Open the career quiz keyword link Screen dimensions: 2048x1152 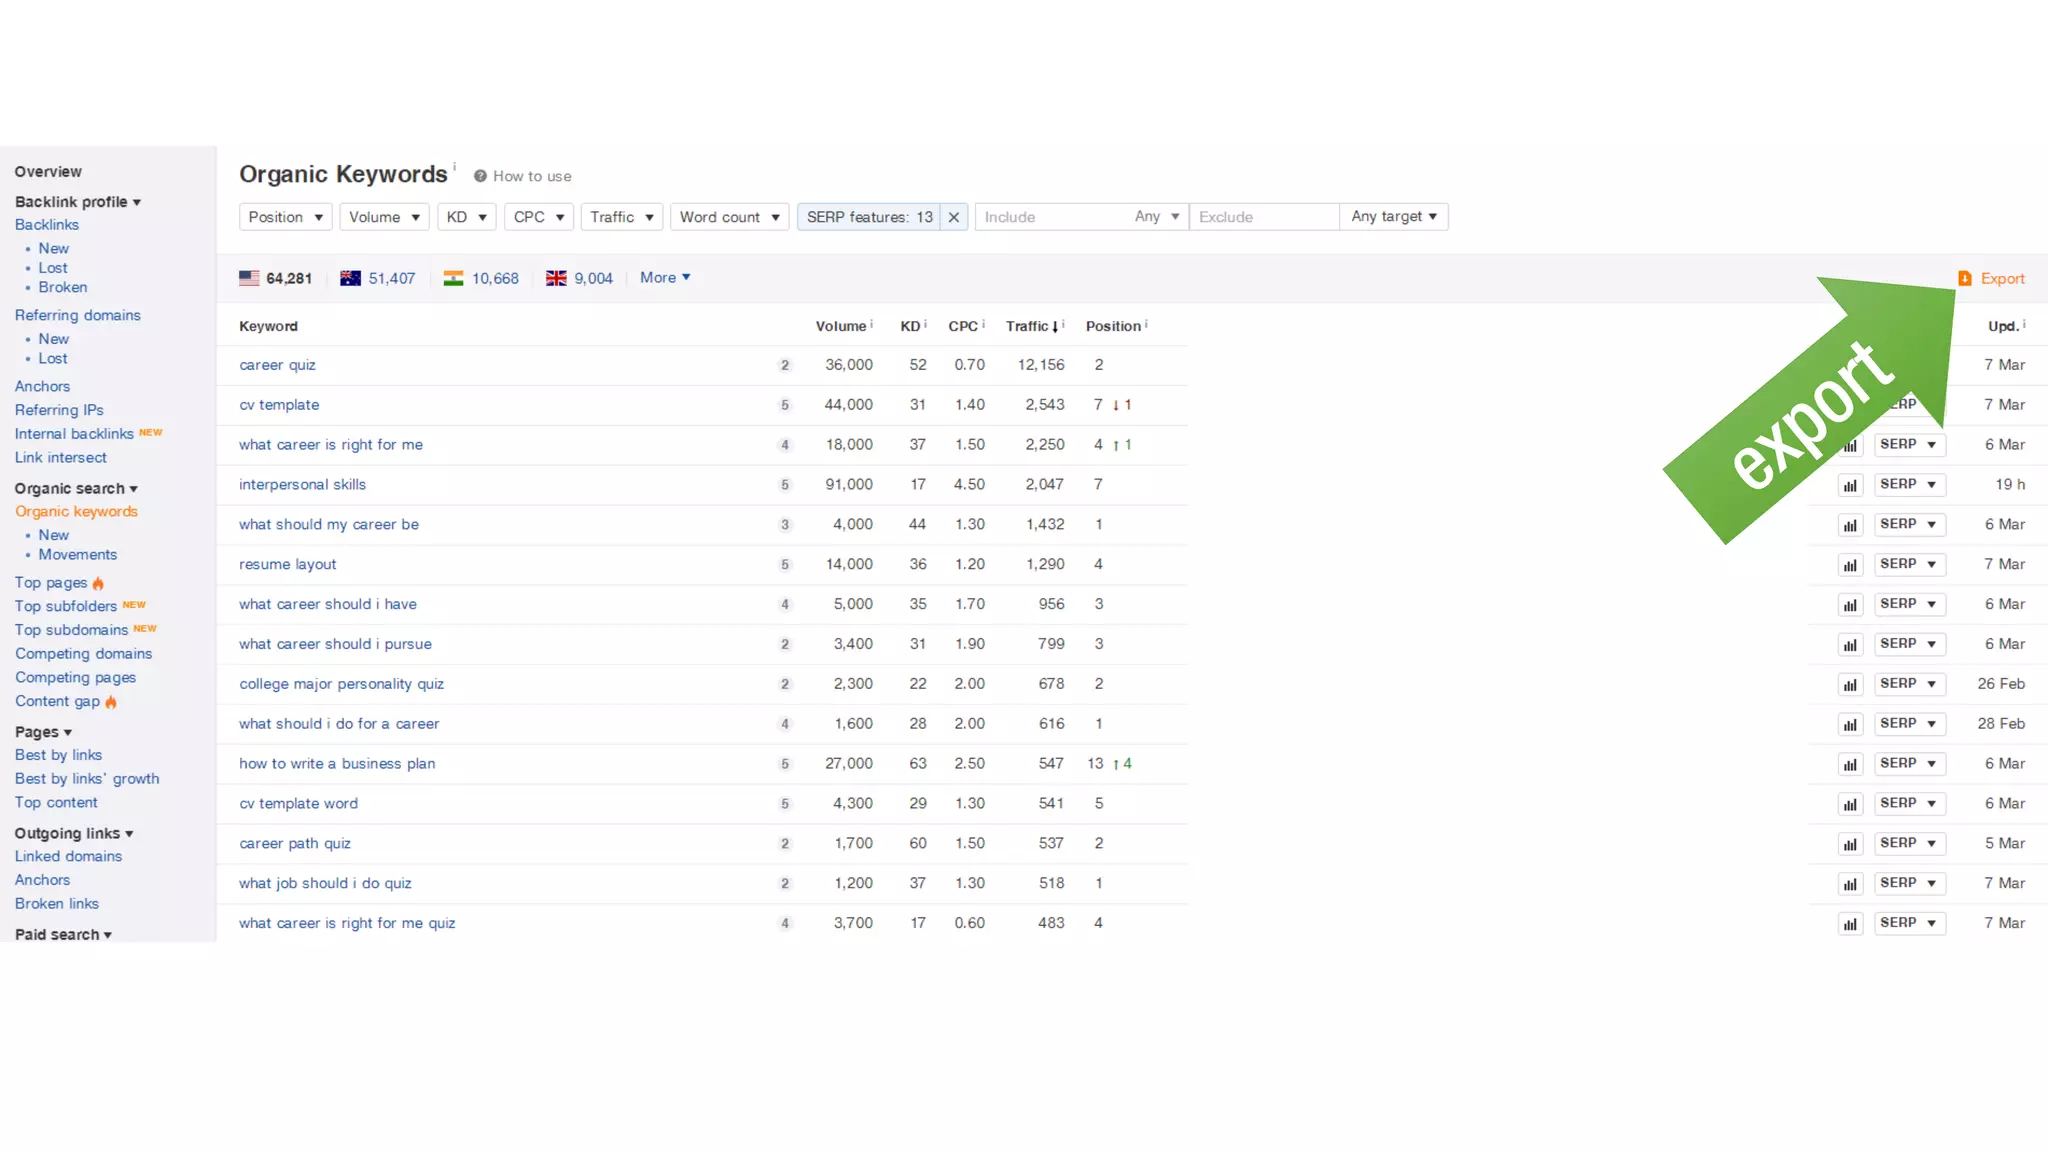click(x=277, y=365)
